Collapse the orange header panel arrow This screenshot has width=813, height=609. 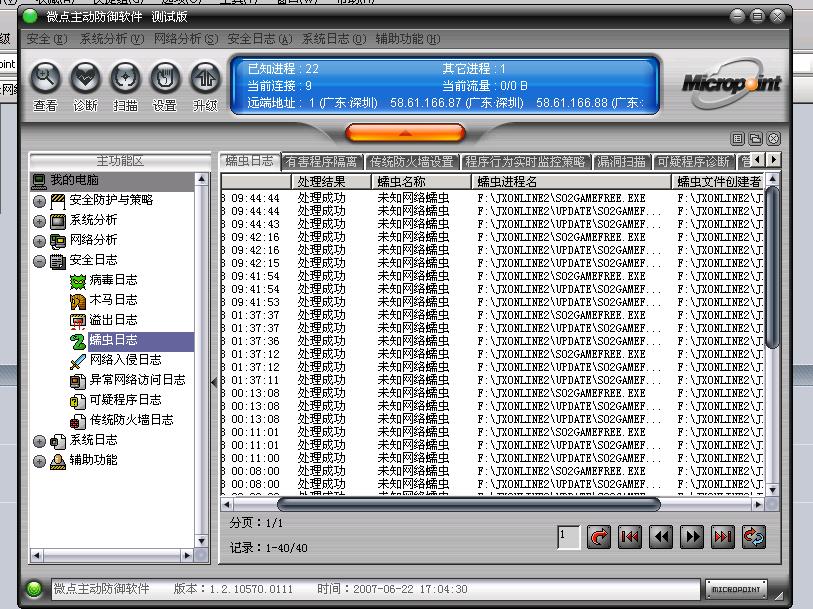pyautogui.click(x=405, y=133)
